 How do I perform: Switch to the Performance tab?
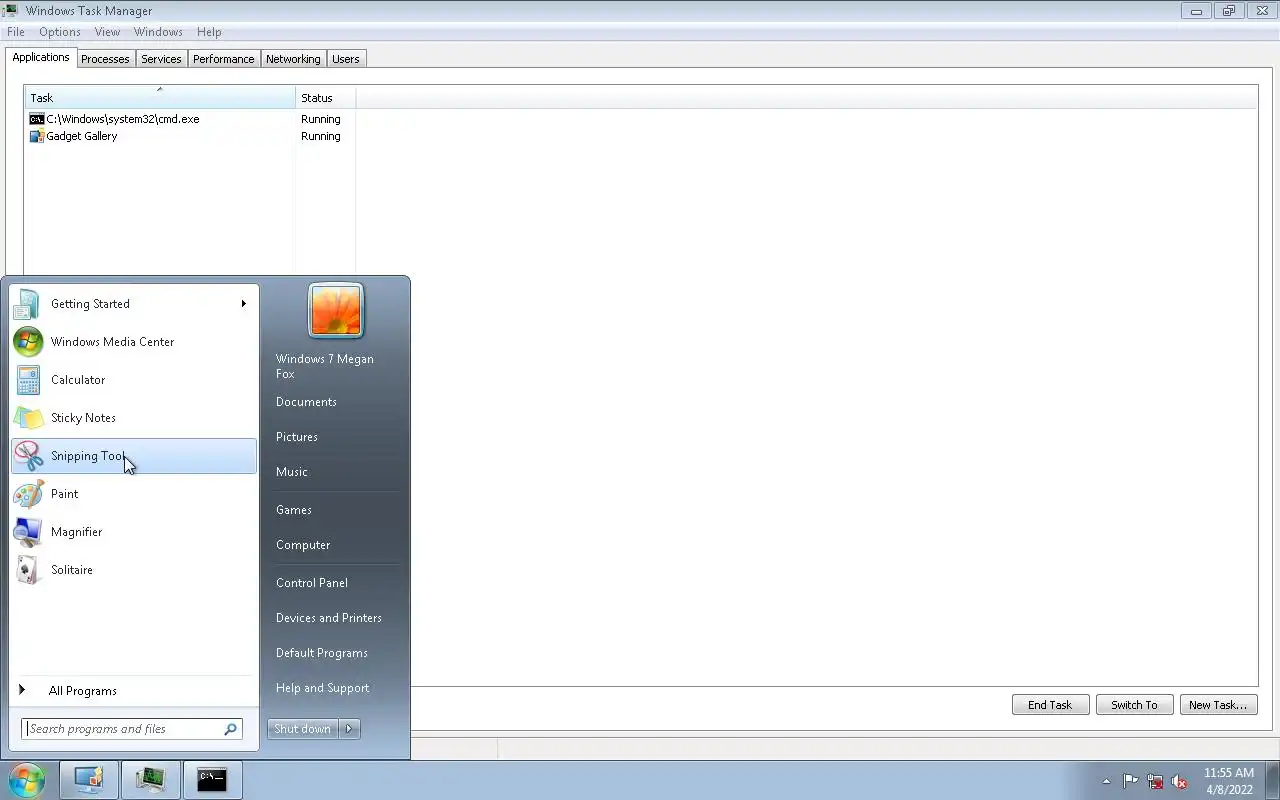tap(224, 59)
